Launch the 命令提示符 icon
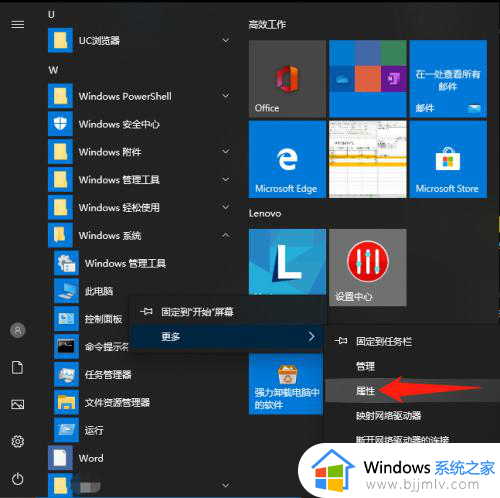The image size is (500, 498). [66, 346]
